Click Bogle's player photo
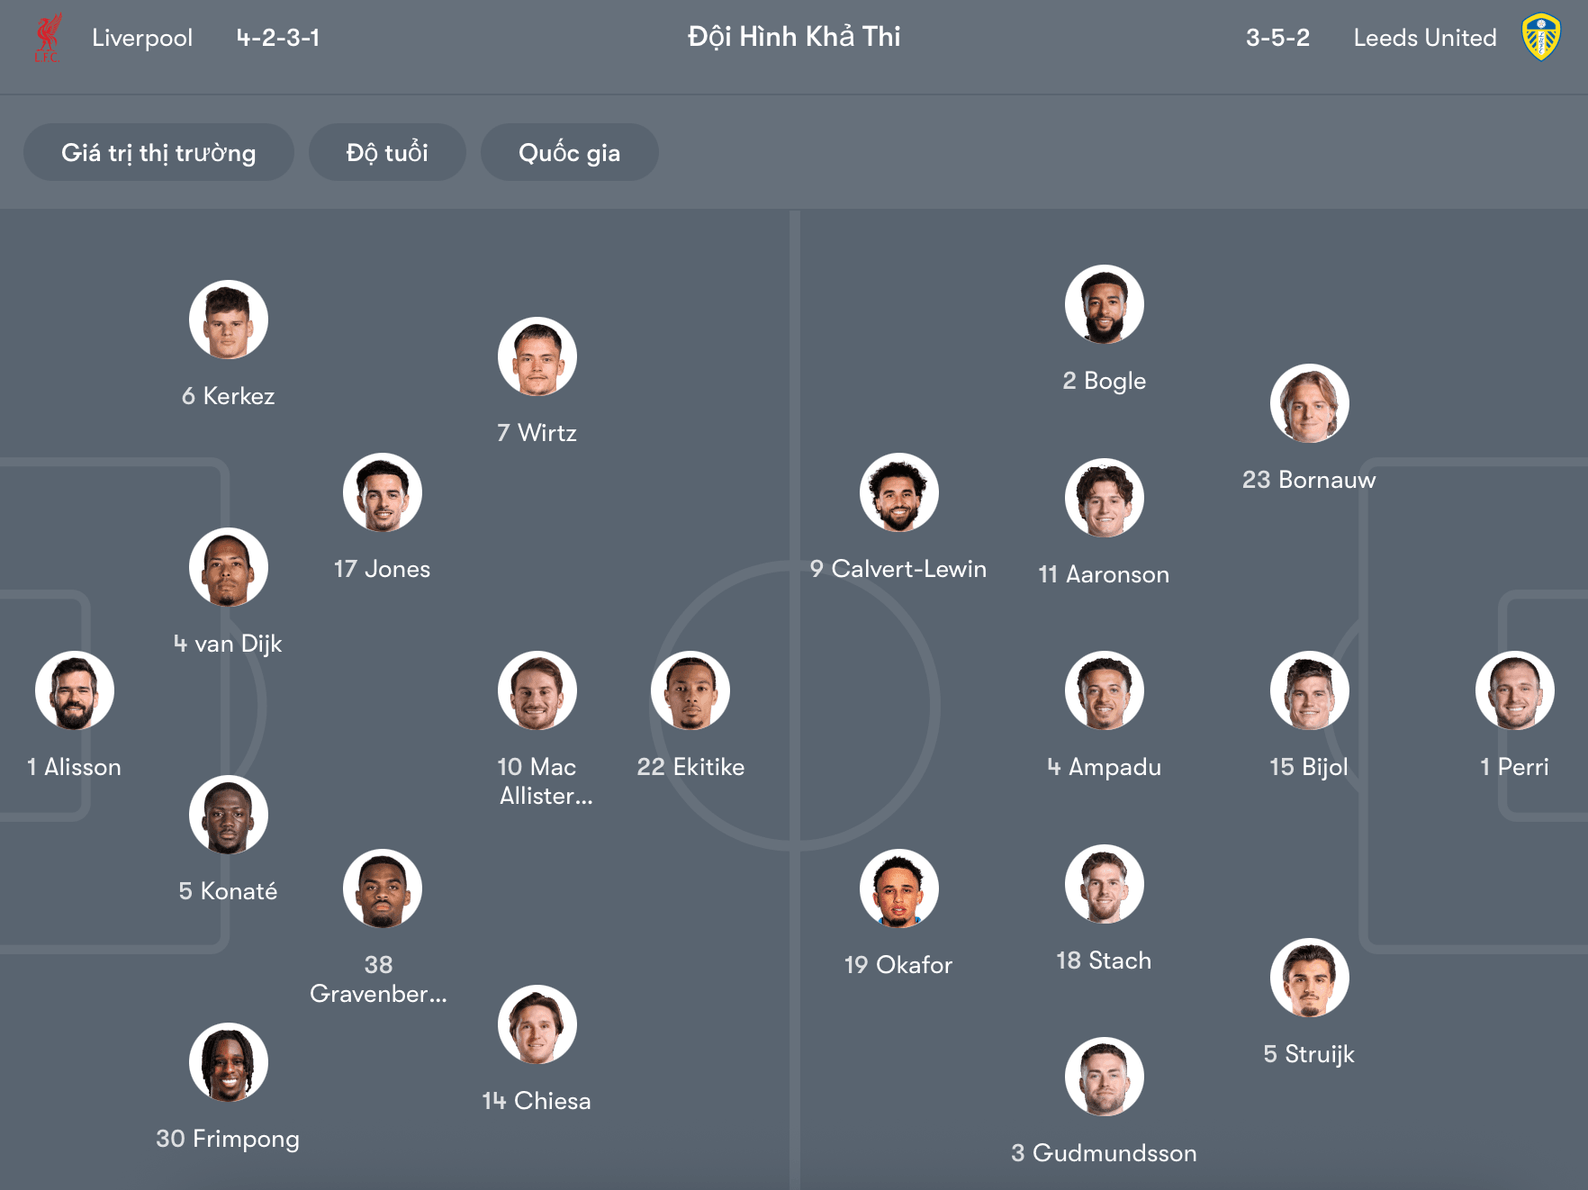Image resolution: width=1588 pixels, height=1190 pixels. 1103,305
